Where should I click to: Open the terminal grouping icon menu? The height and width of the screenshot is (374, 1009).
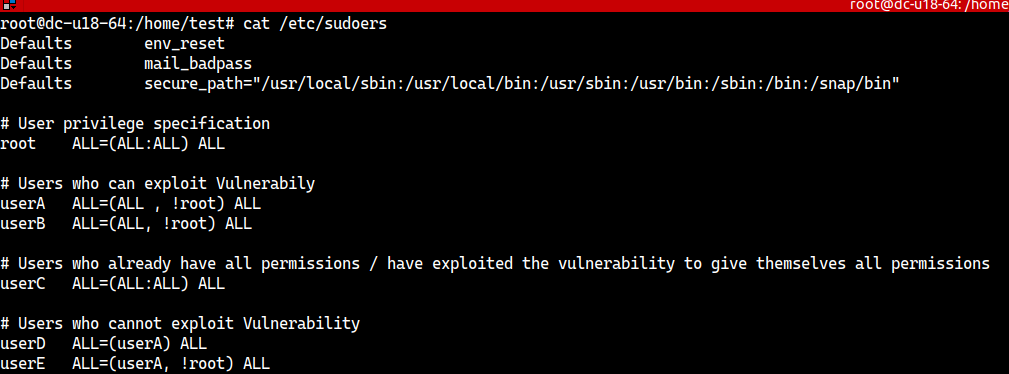[x=8, y=6]
